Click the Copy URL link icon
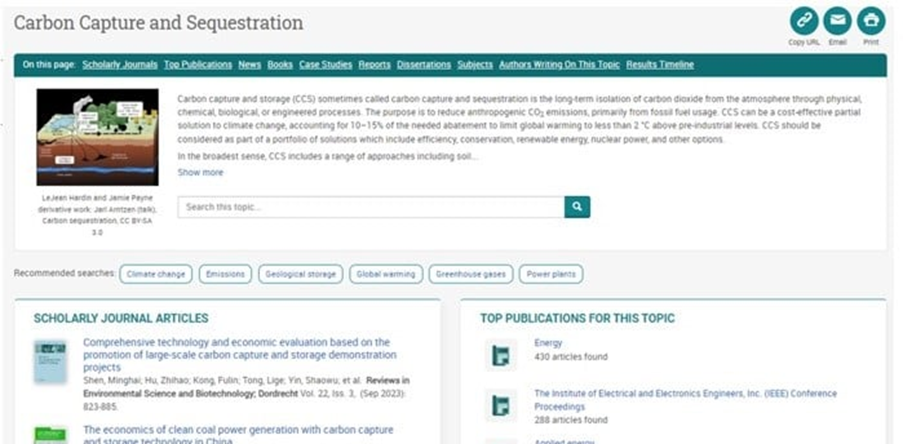The height and width of the screenshot is (444, 903). (x=804, y=20)
